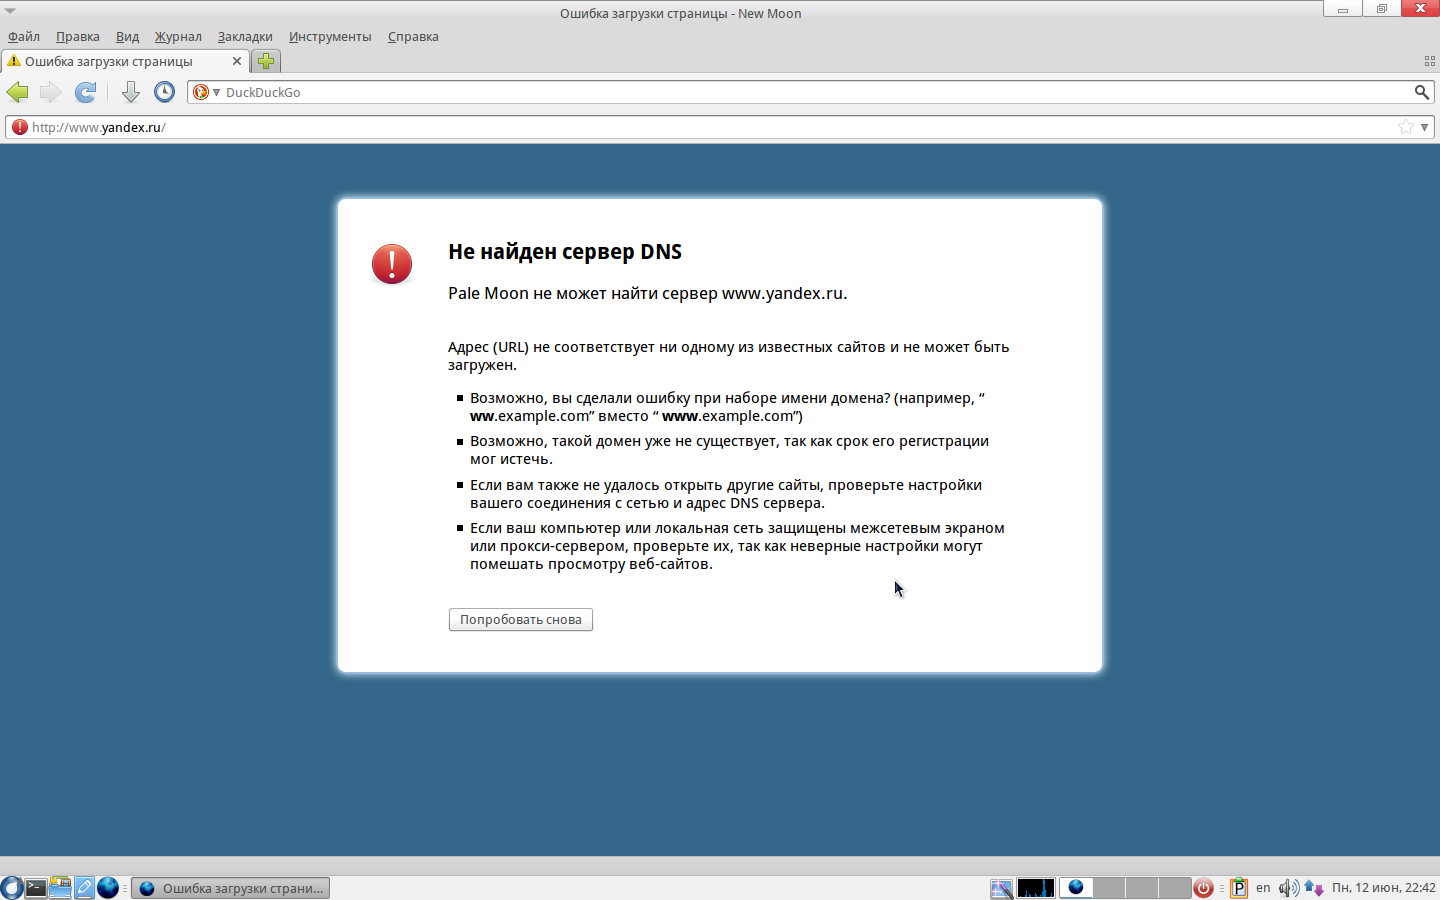Viewport: 1440px width, 900px height.
Task: Launch the Pale Moon browser taskbar icon
Action: [x=108, y=888]
